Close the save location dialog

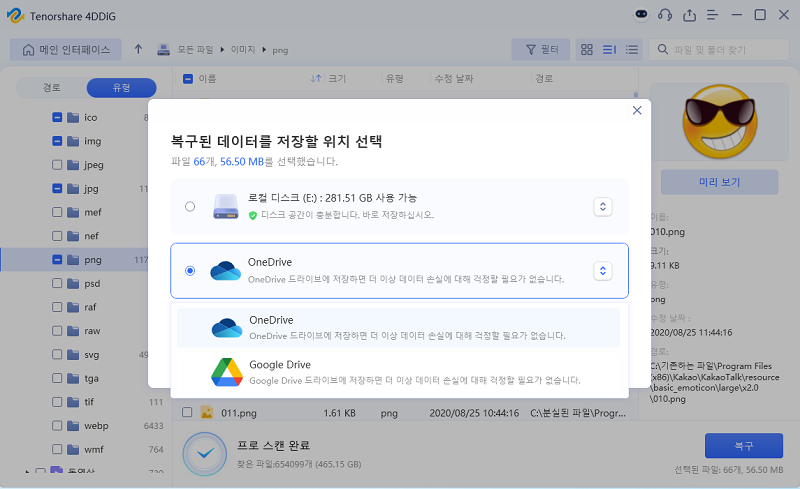pos(636,111)
